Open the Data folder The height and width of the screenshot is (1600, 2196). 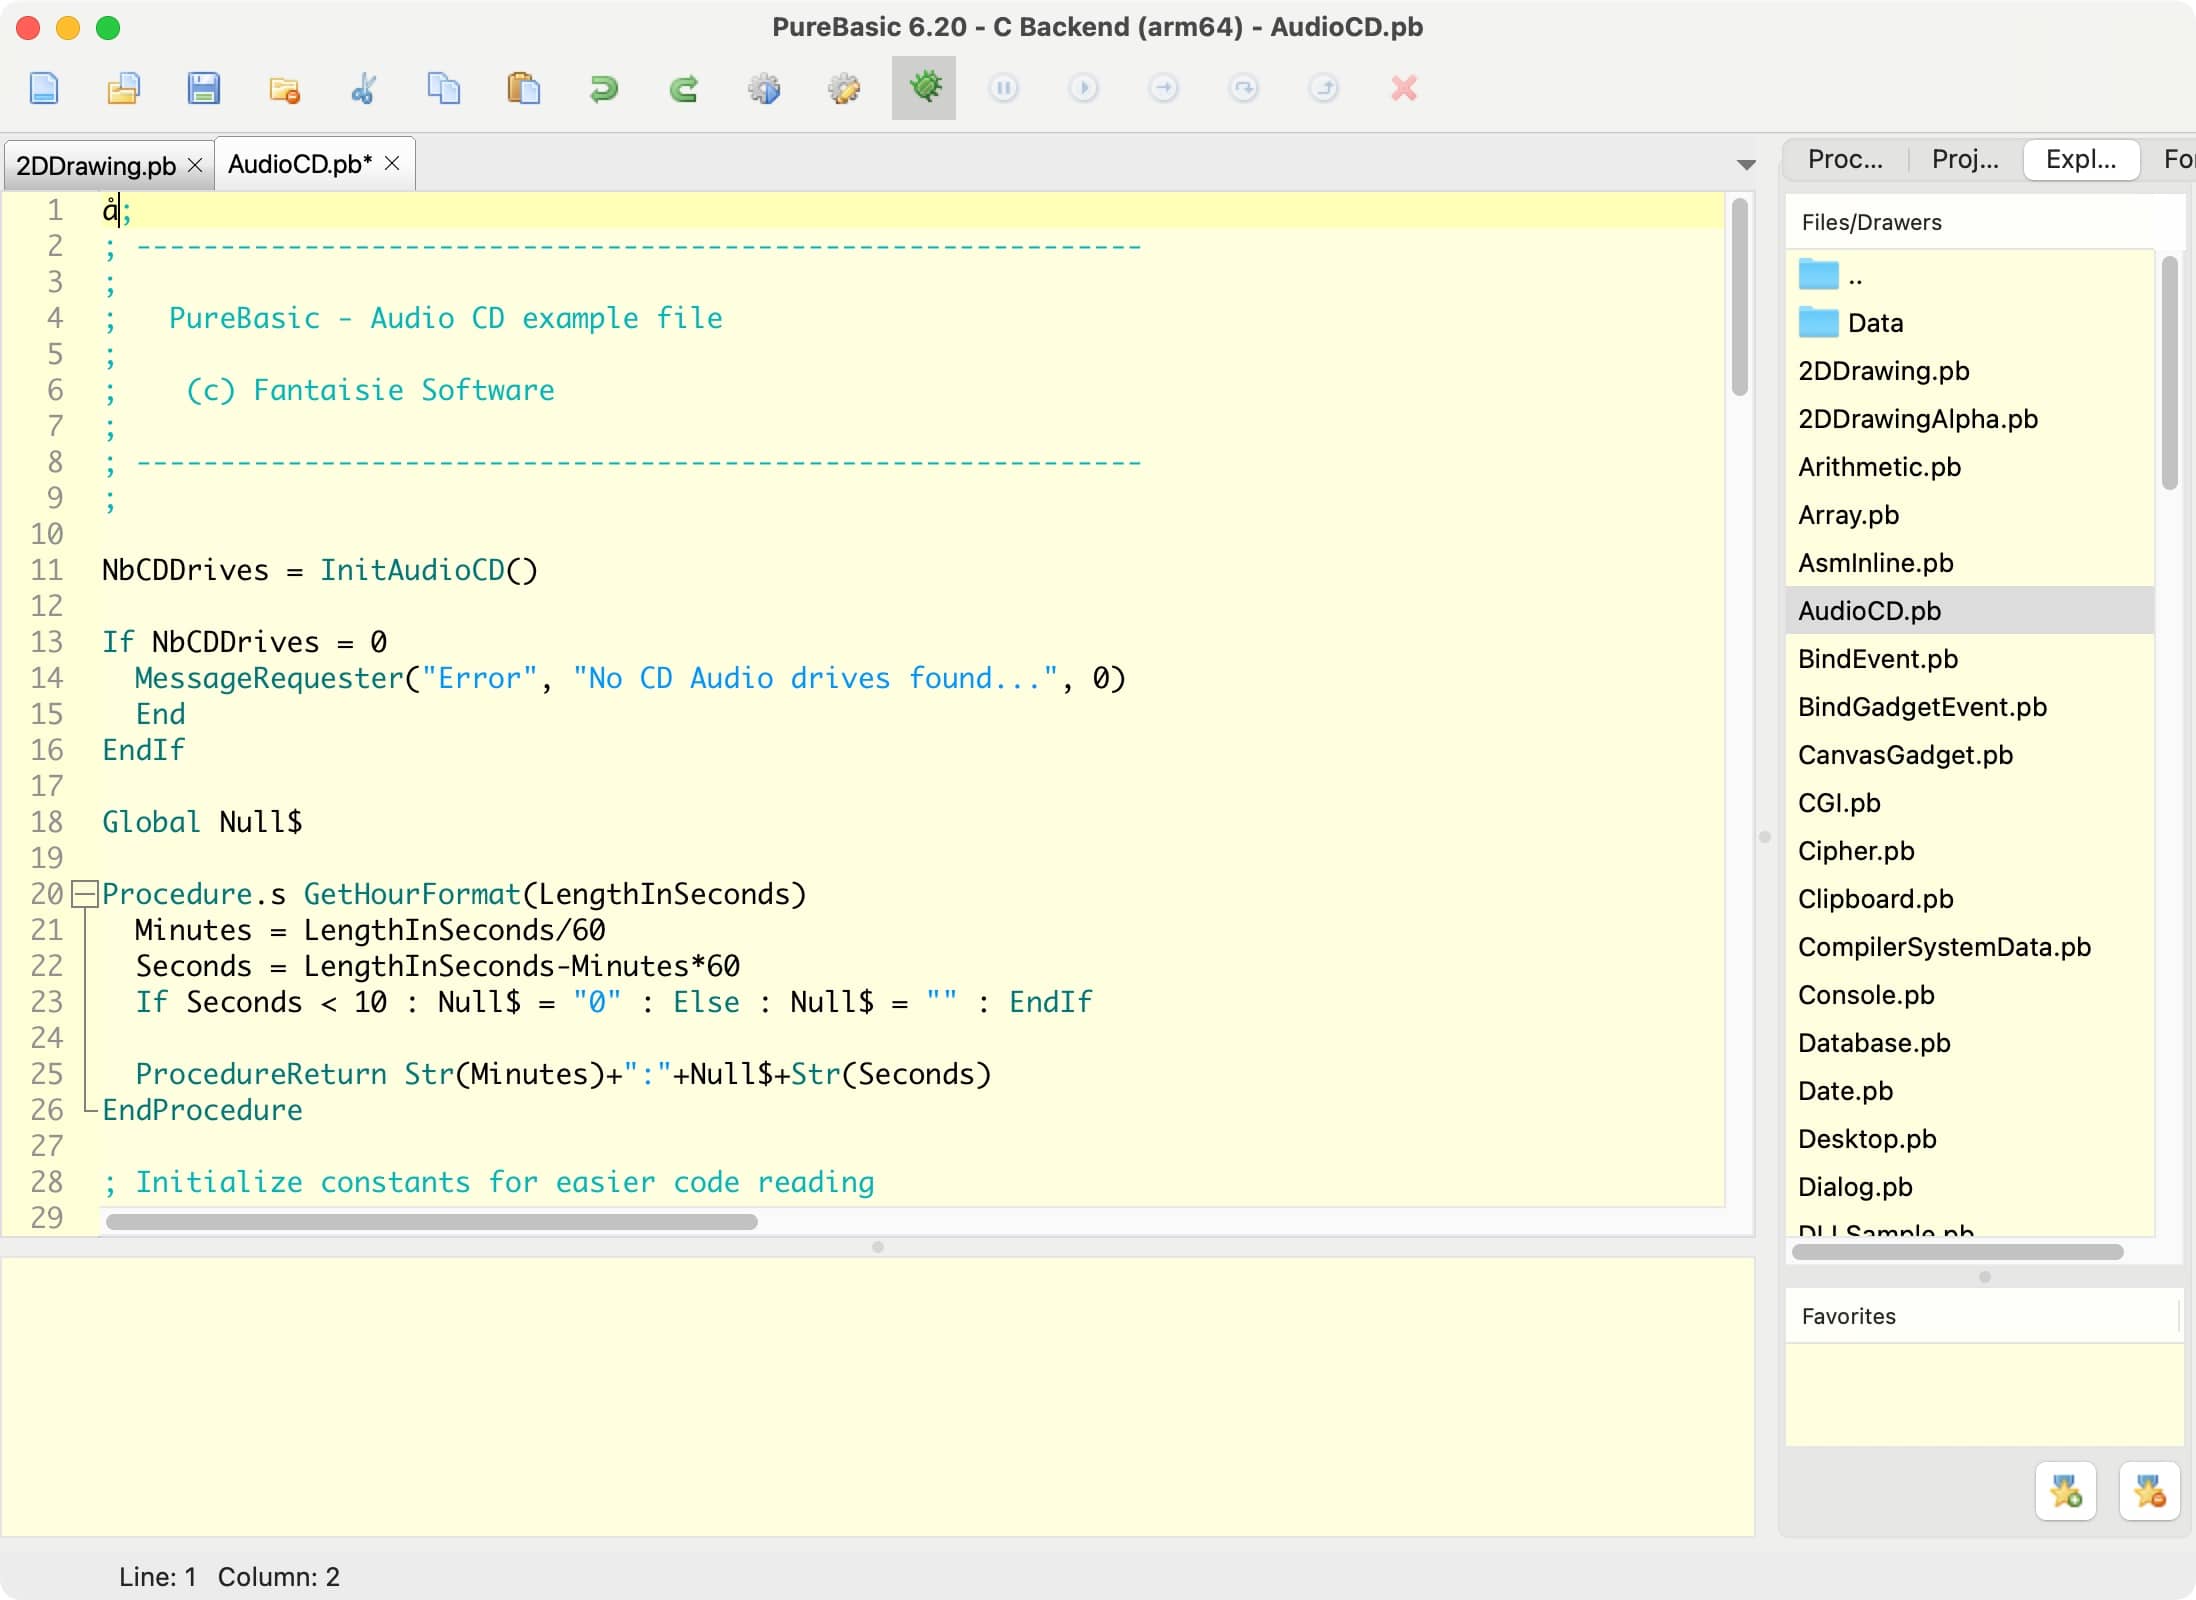click(1874, 323)
